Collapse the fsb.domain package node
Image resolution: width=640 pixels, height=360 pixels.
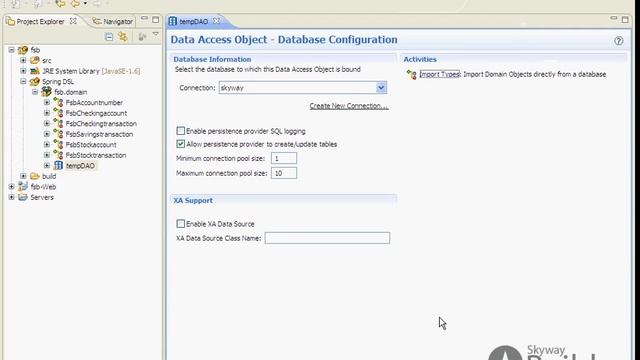tap(35, 92)
